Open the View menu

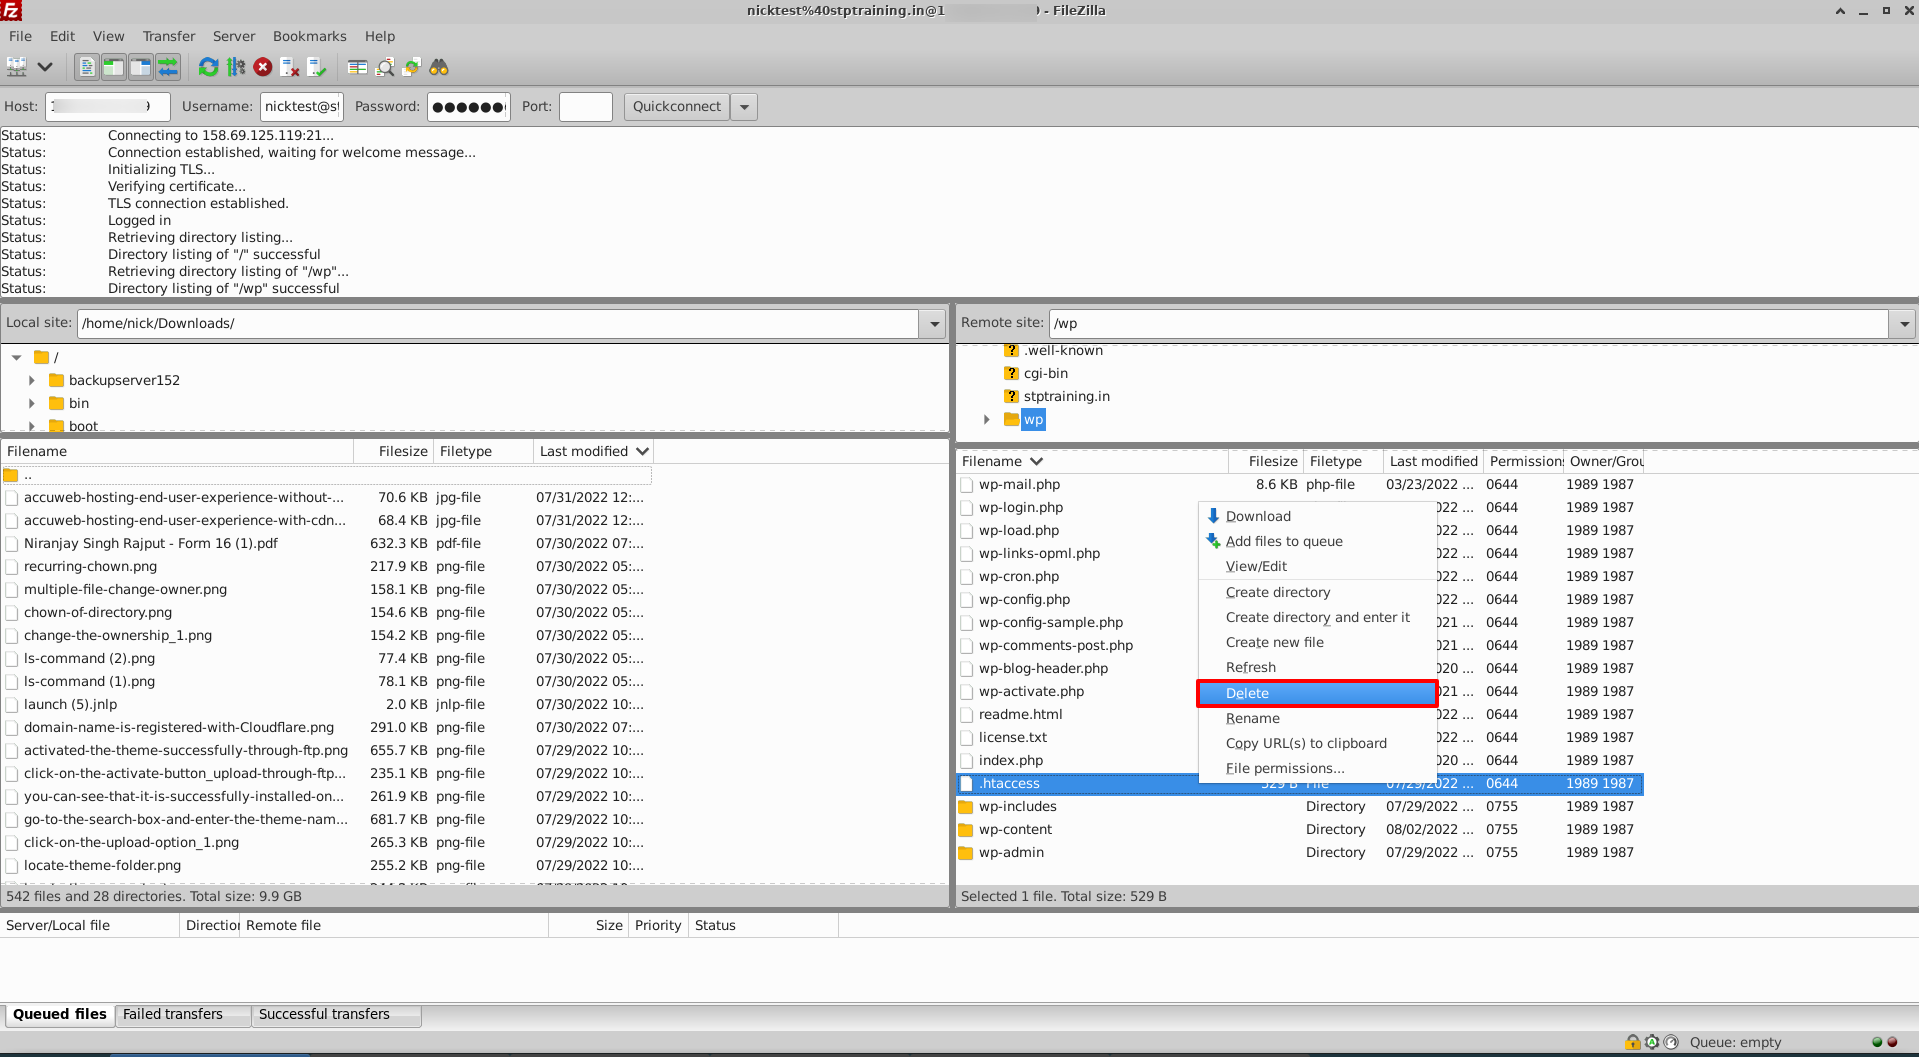click(109, 36)
